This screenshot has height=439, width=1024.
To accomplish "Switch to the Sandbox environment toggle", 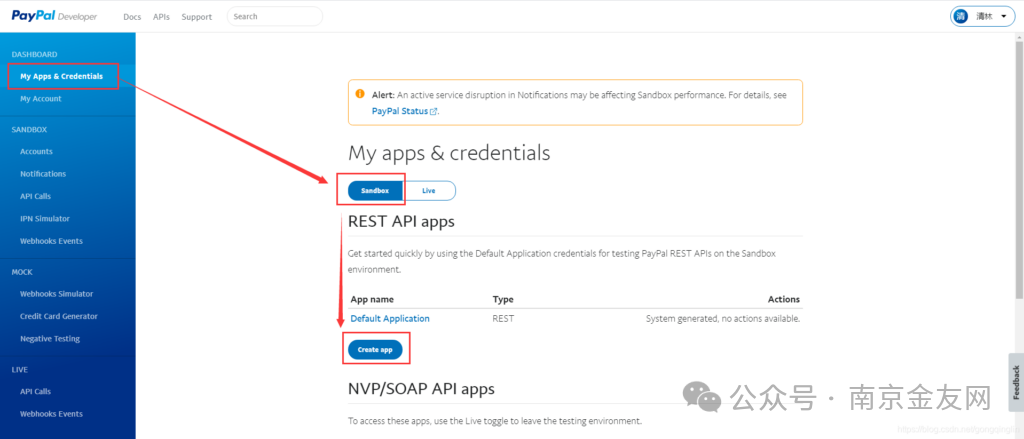I will [375, 190].
